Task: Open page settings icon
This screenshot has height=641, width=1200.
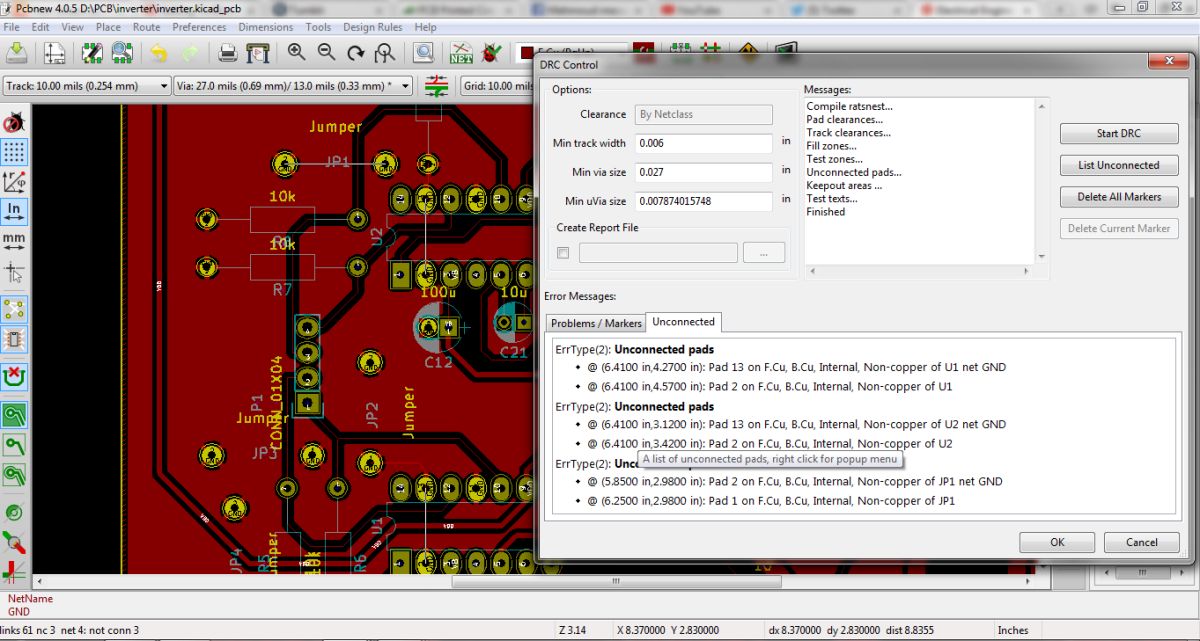Action: coord(55,52)
